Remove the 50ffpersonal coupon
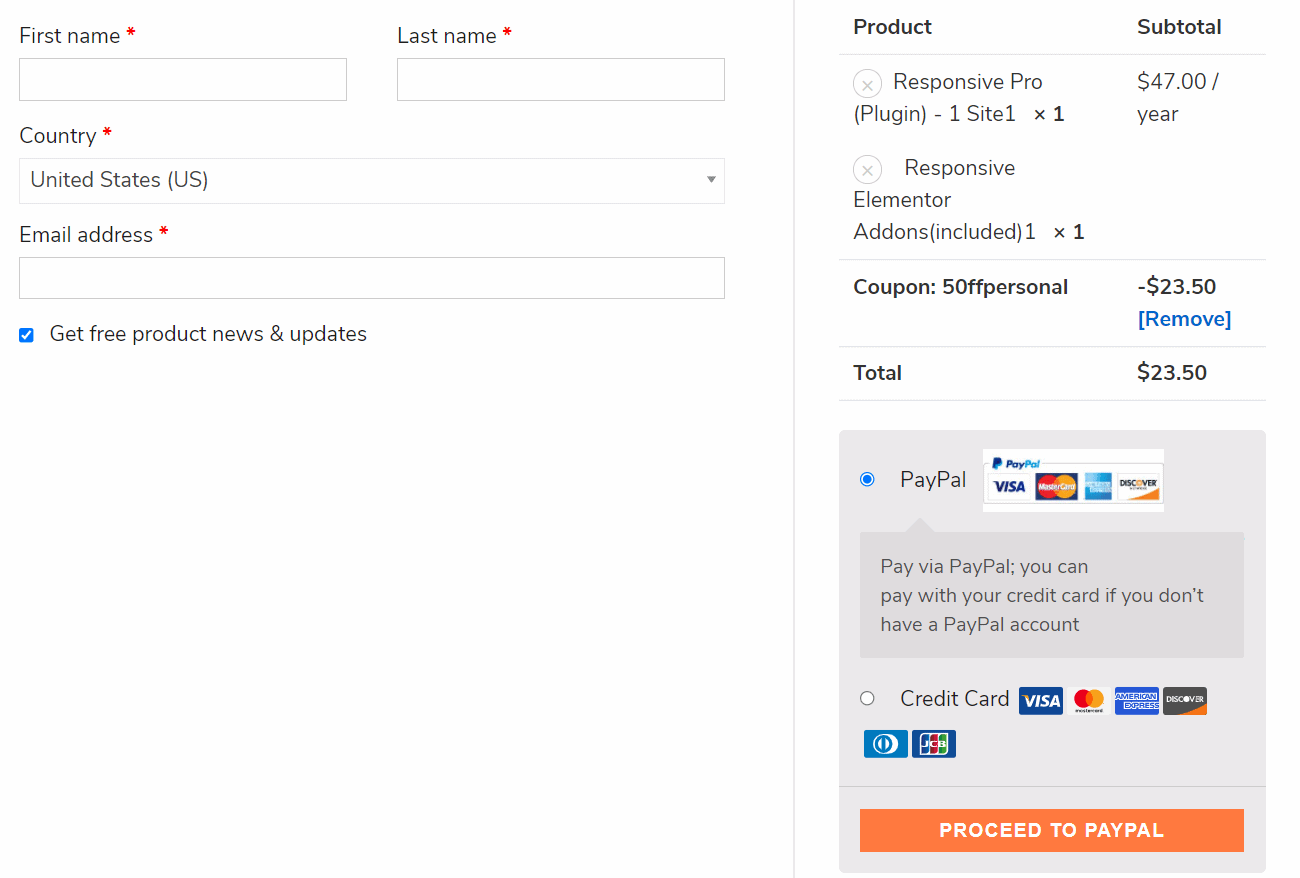Screen dimensions: 1300x878 click(1184, 318)
